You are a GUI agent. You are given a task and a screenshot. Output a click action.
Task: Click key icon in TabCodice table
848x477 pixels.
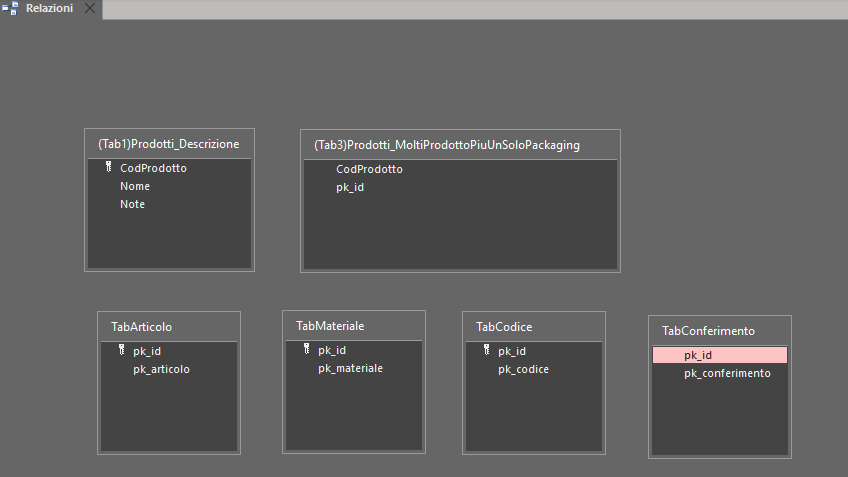[487, 350]
